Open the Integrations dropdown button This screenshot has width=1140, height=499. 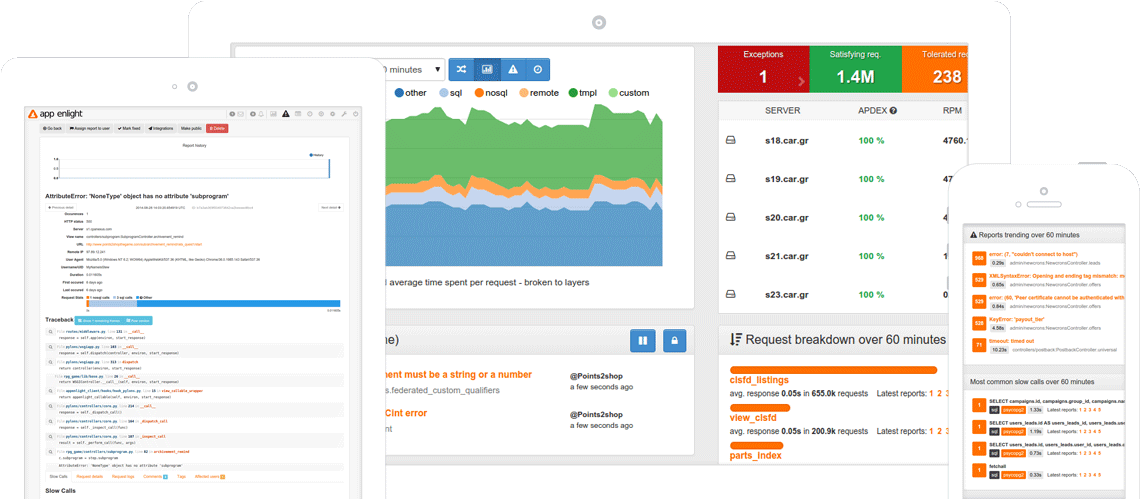[161, 128]
